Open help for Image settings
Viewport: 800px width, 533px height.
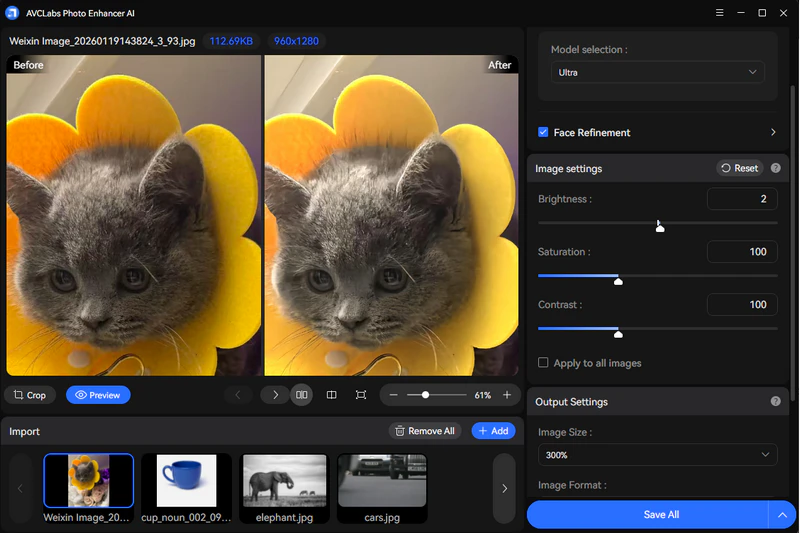tap(776, 168)
